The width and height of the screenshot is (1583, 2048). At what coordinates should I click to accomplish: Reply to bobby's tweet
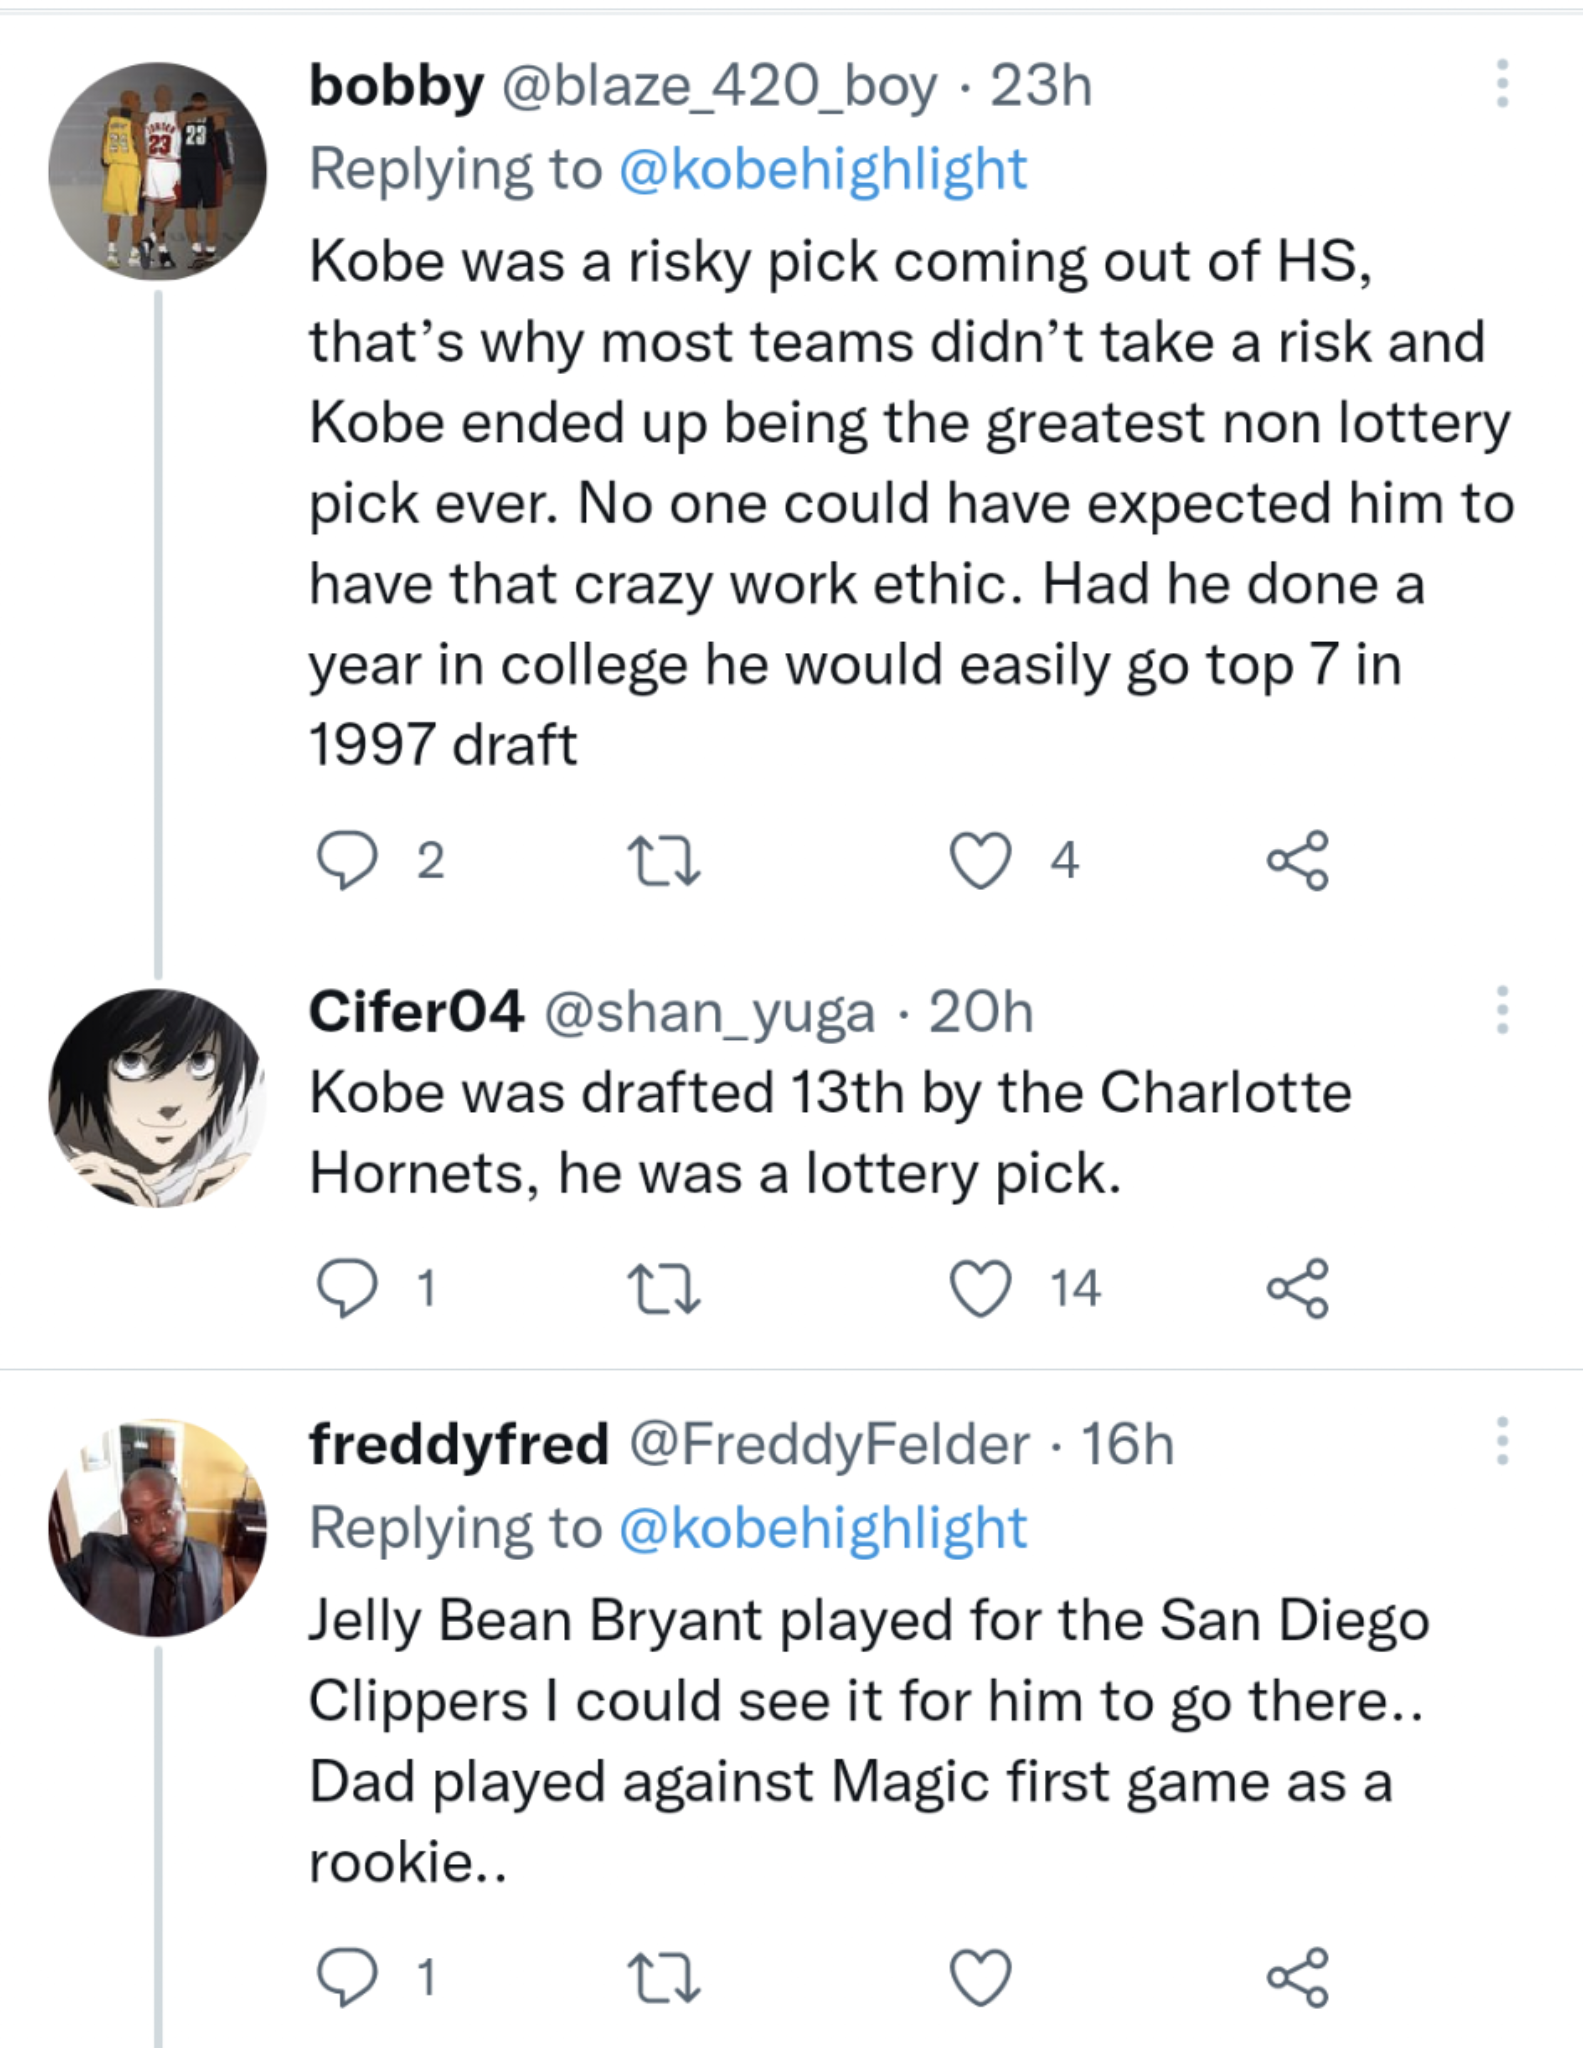click(346, 861)
